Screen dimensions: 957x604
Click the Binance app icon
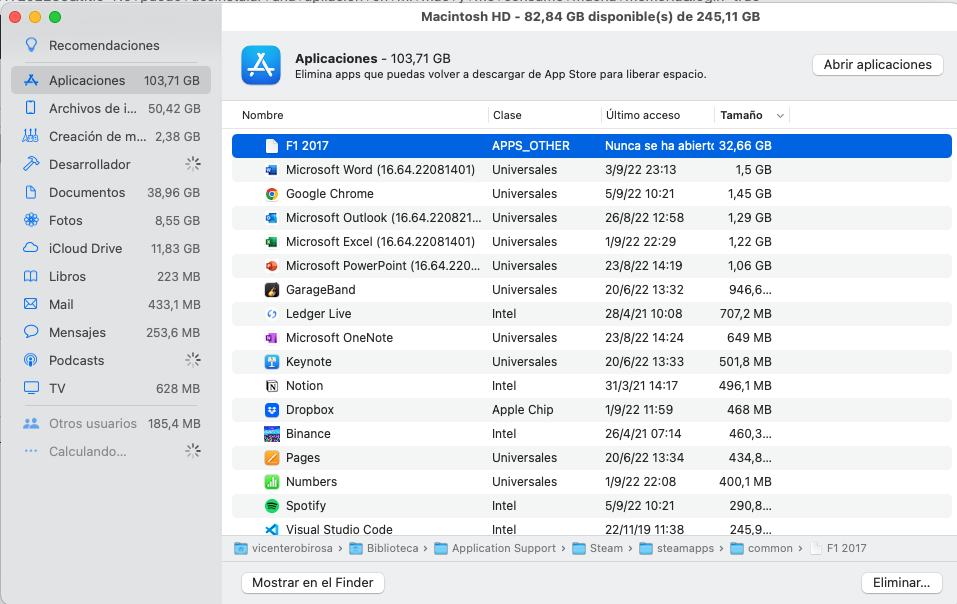[271, 434]
